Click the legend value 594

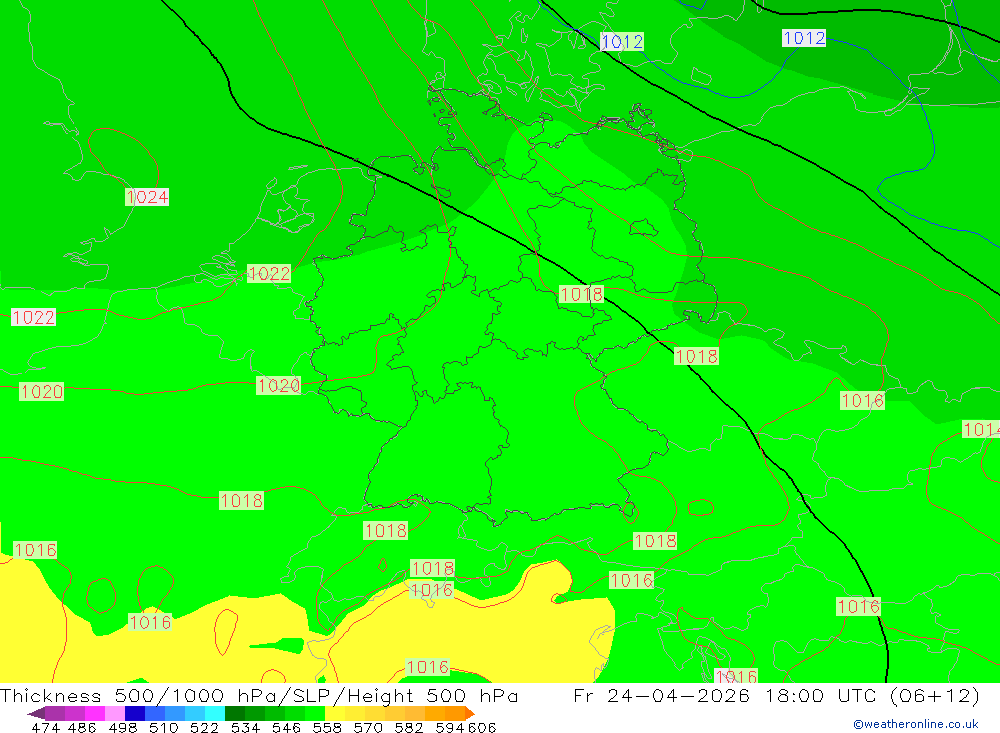(x=450, y=727)
